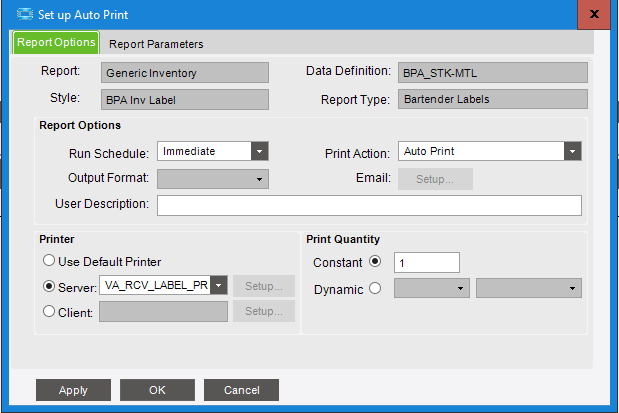This screenshot has height=413, width=619.
Task: Close the Set up Auto Print dialog
Action: click(x=594, y=14)
